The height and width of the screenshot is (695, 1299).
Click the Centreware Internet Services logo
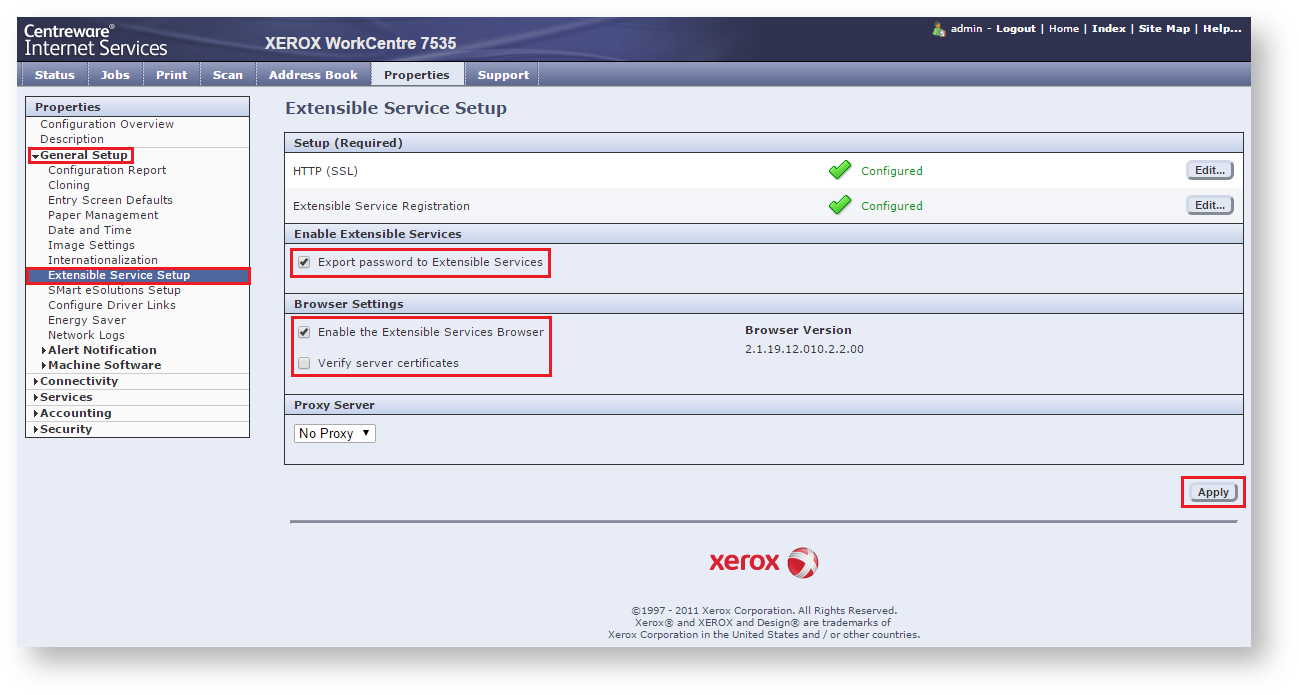(x=96, y=40)
